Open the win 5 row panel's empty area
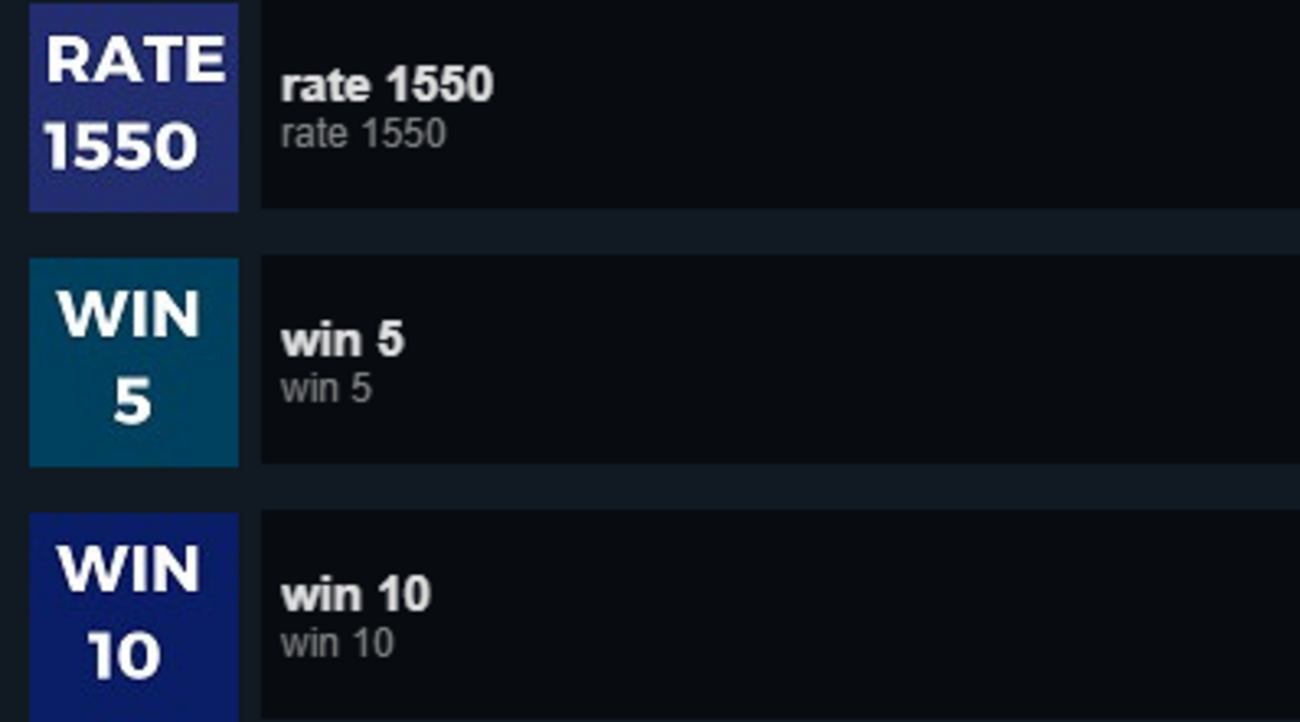Screen dimensions: 1300x722 click(850, 360)
